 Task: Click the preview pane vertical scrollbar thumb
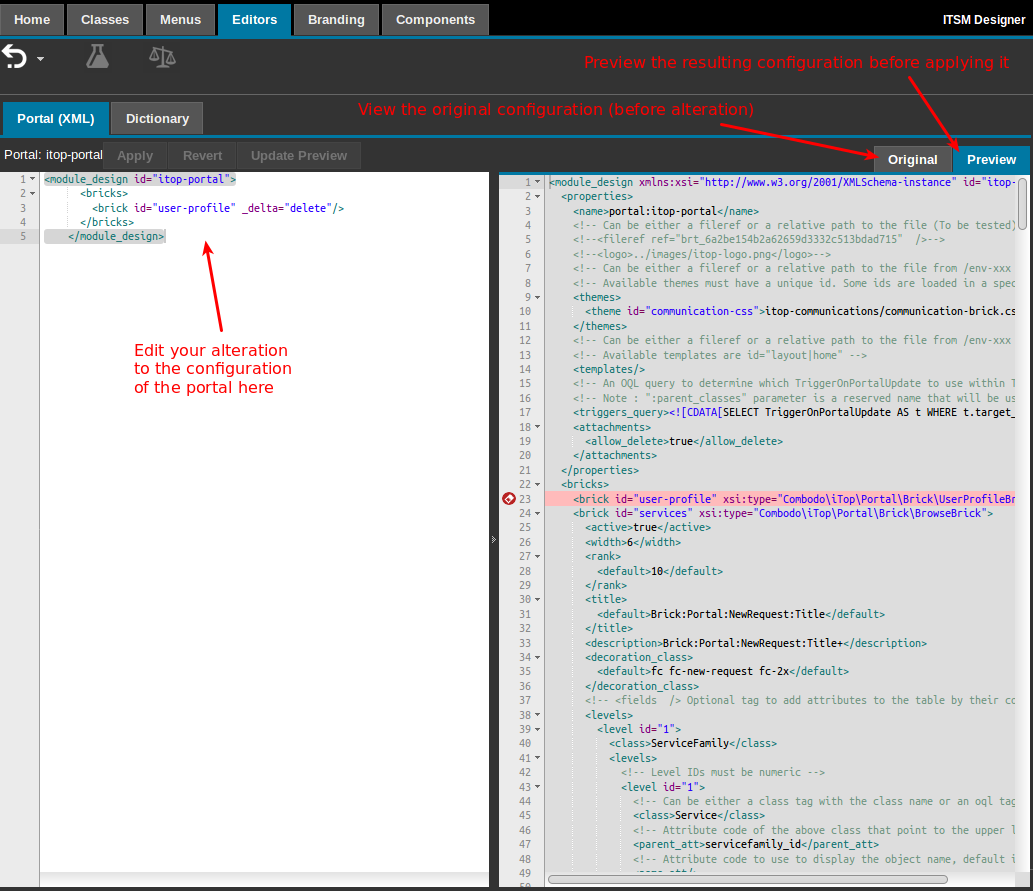1022,203
